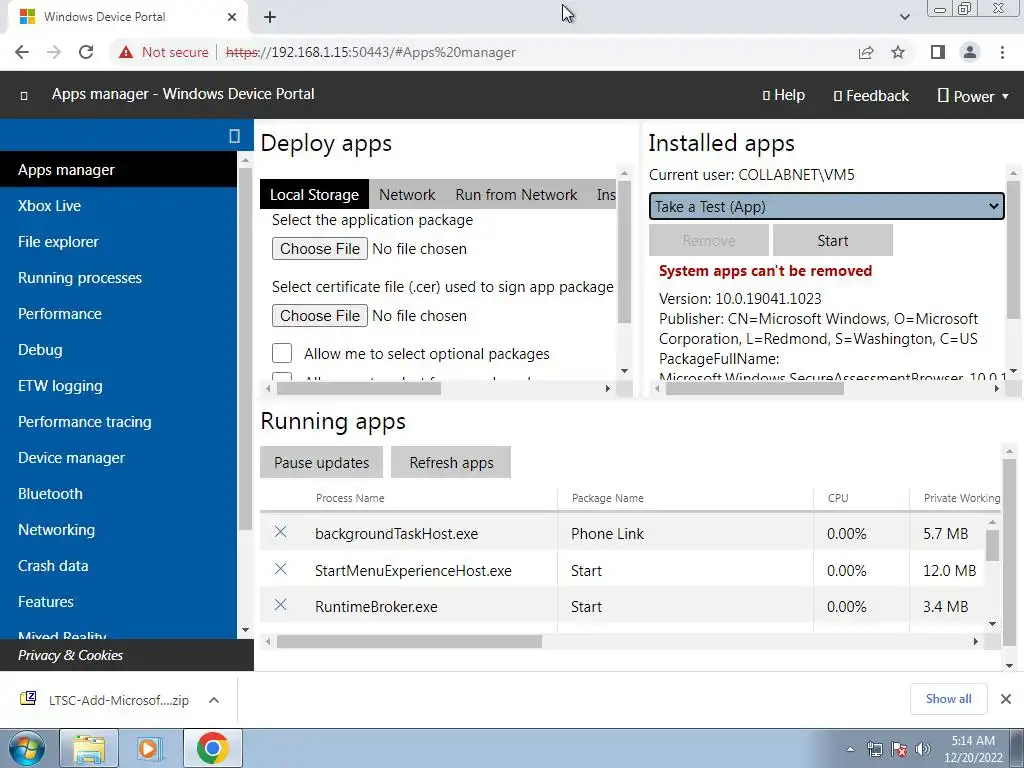Open the installed apps dropdown
The width and height of the screenshot is (1024, 768).
coord(826,206)
